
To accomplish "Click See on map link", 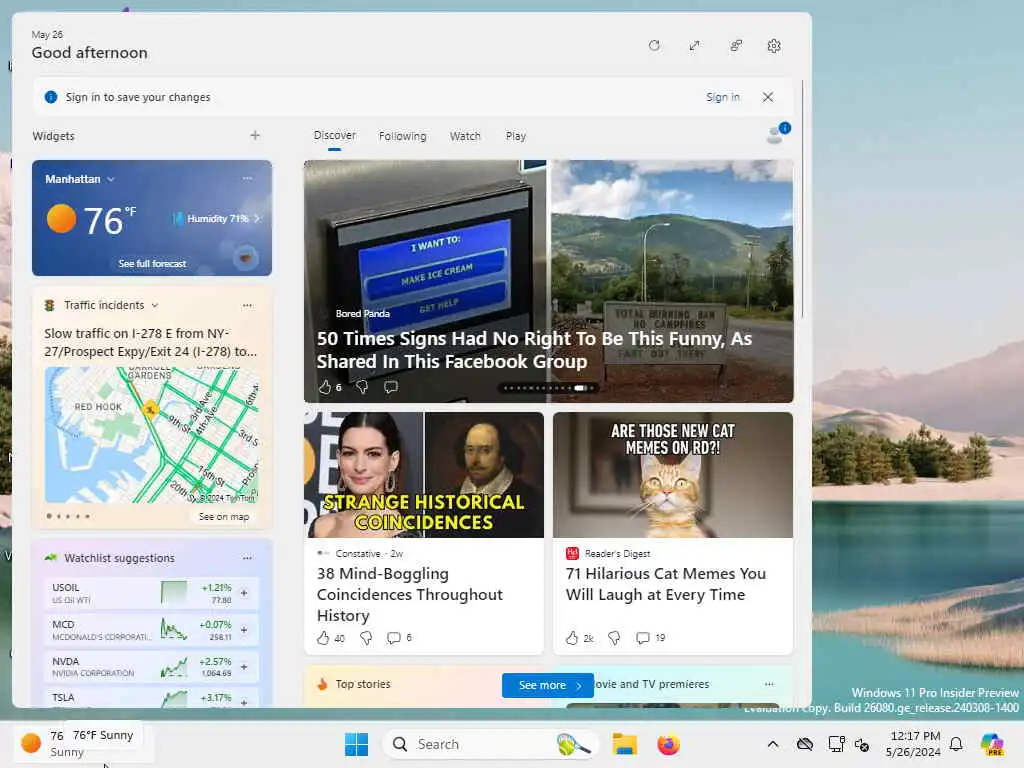I will click(x=223, y=517).
